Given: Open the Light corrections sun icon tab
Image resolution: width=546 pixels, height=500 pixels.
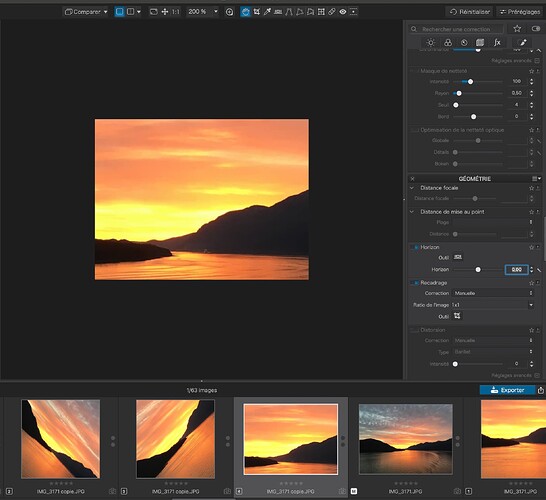Looking at the screenshot, I should [431, 43].
